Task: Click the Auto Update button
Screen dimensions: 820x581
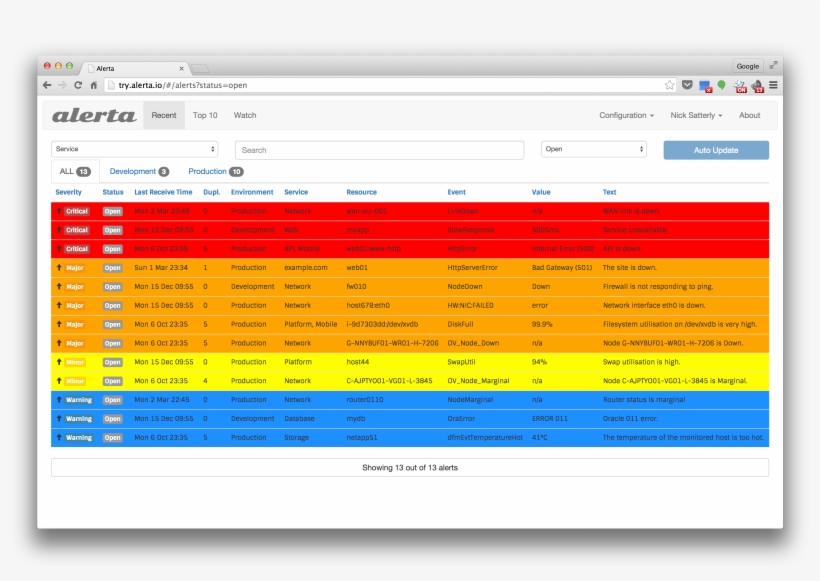Action: pos(715,148)
